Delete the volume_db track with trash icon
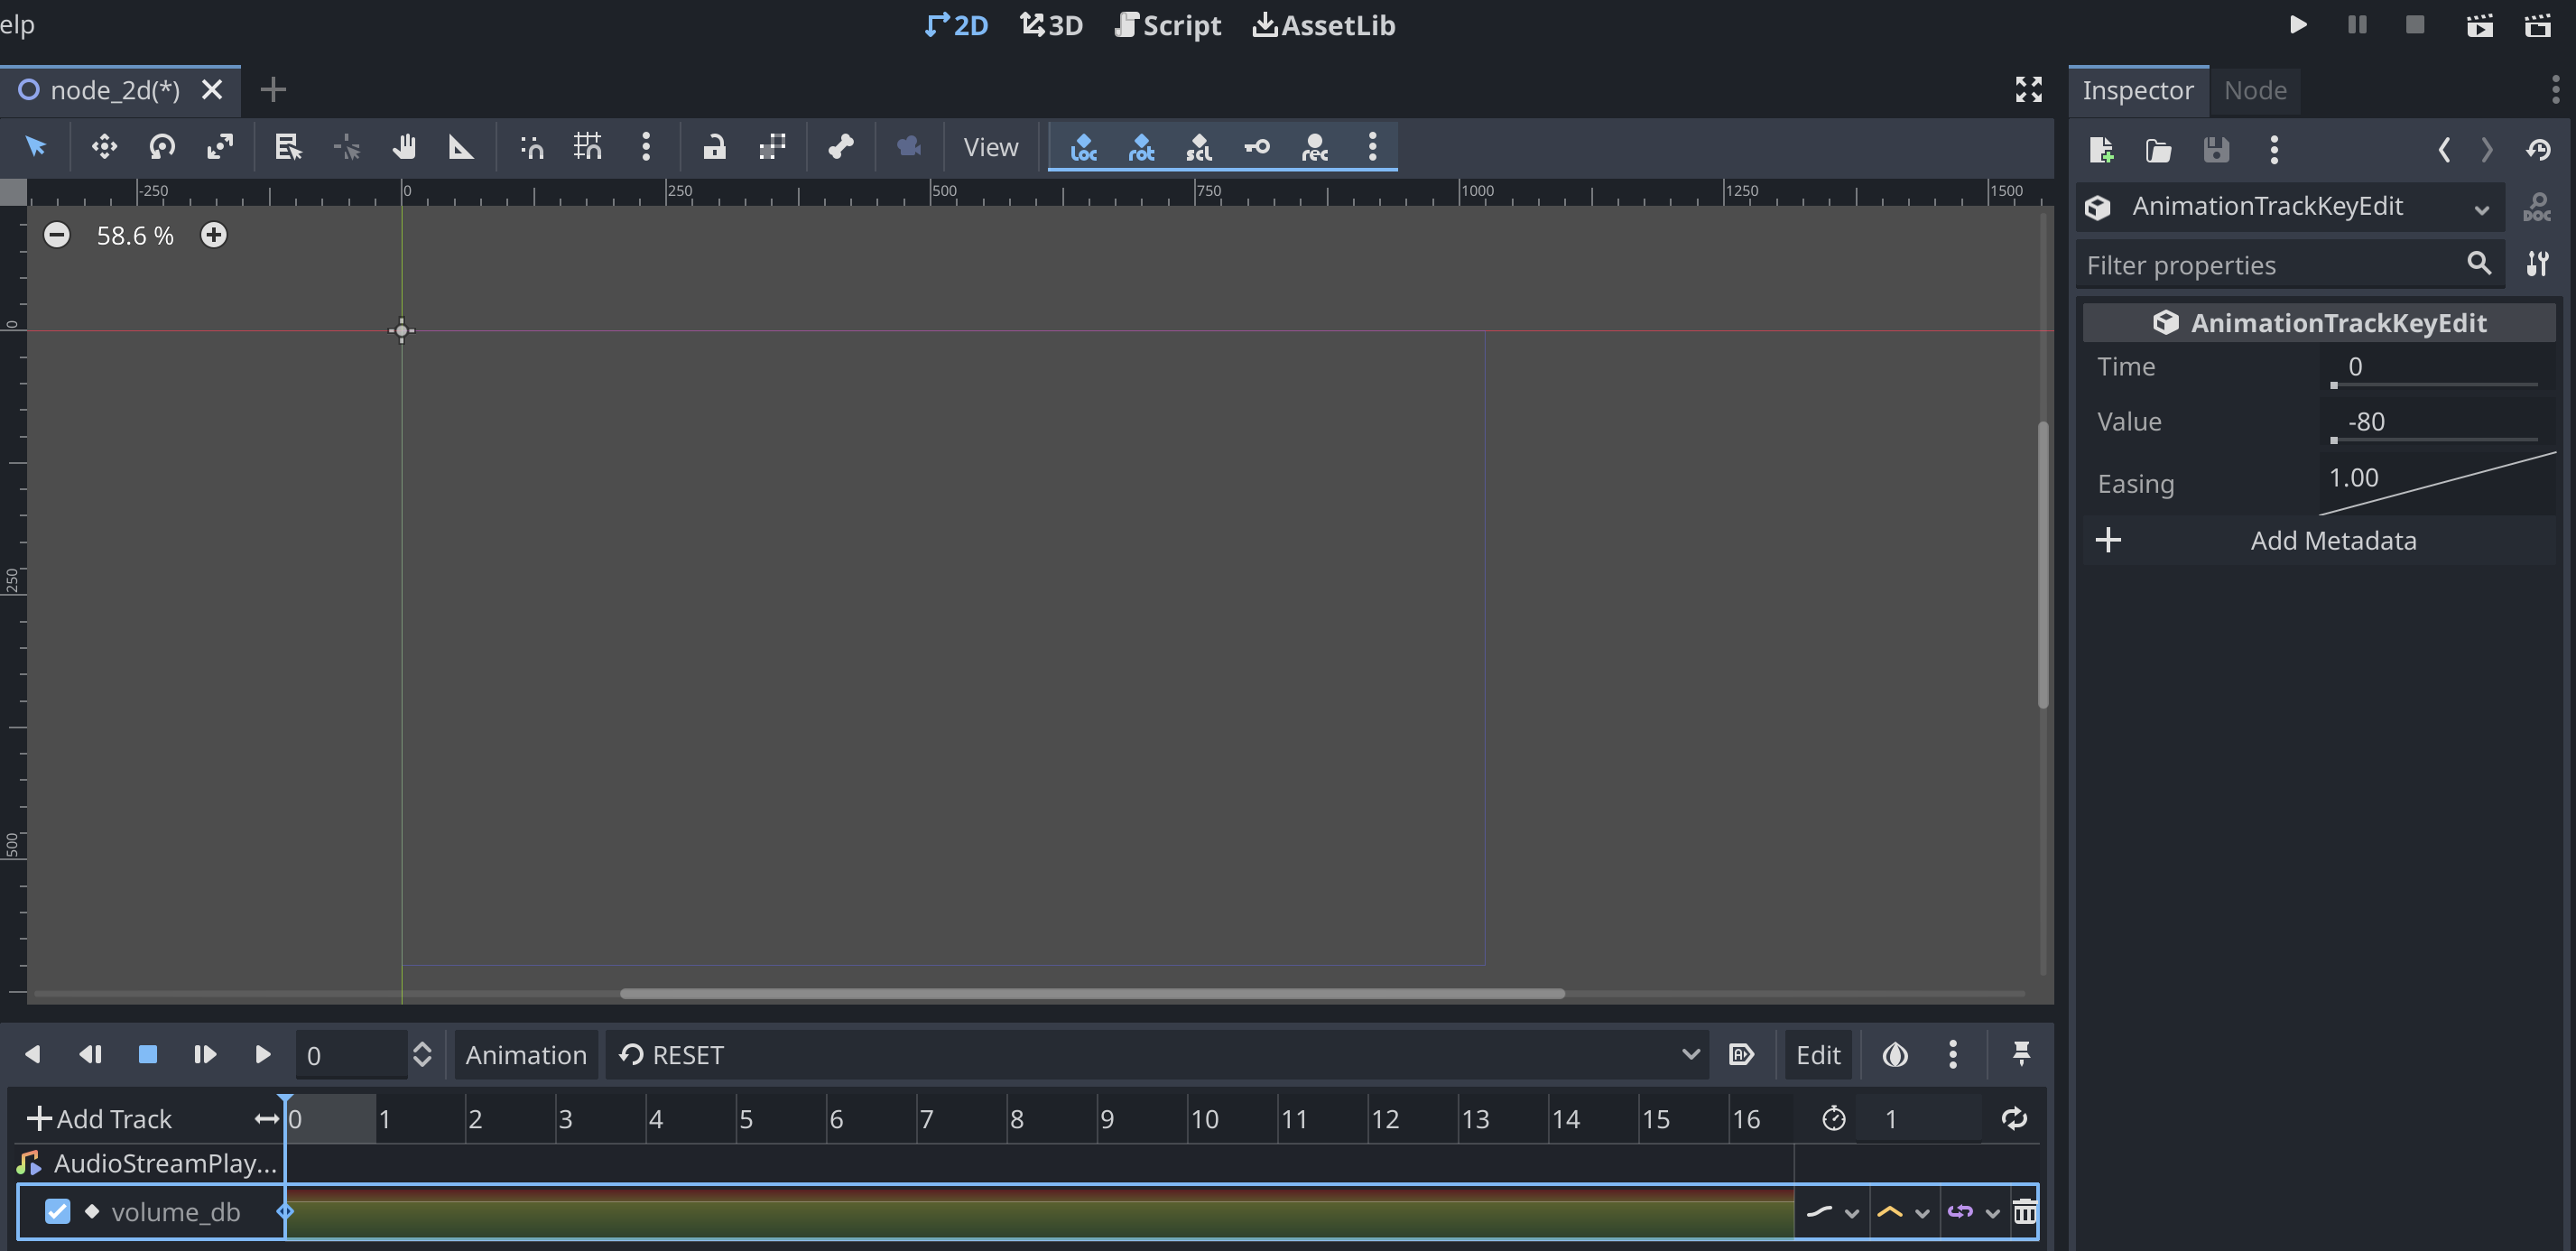The width and height of the screenshot is (2576, 1251). click(2024, 1212)
